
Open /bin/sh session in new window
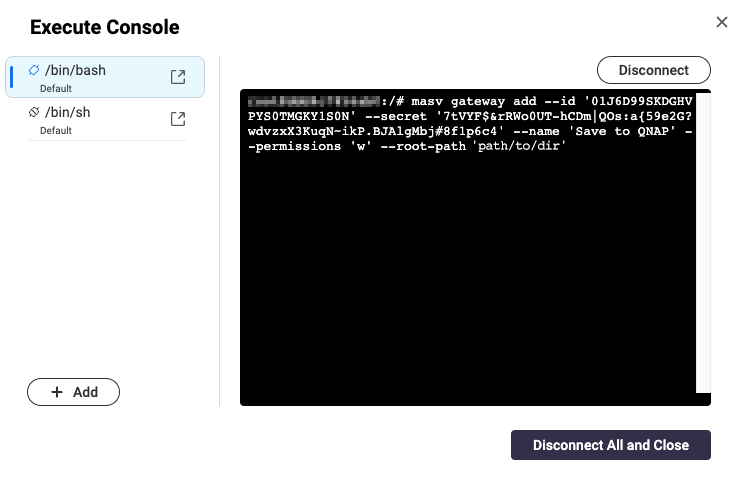click(178, 119)
